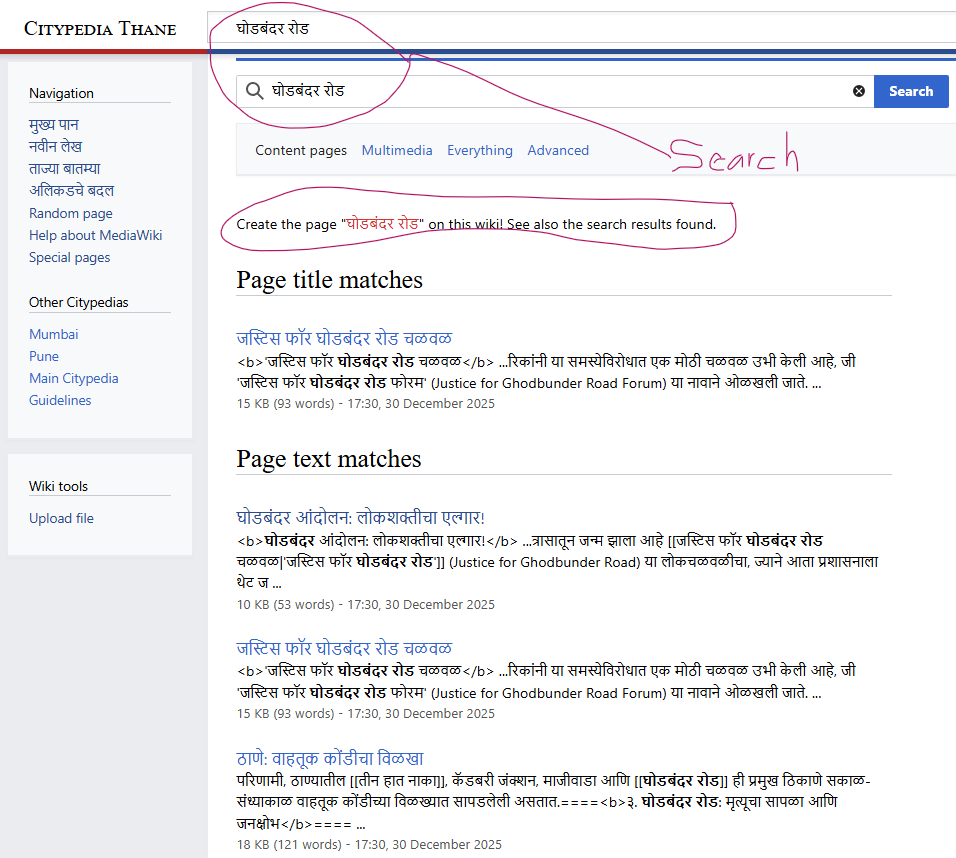Screen dimensions: 956x858
Task: Open a Random page
Action: pos(71,213)
